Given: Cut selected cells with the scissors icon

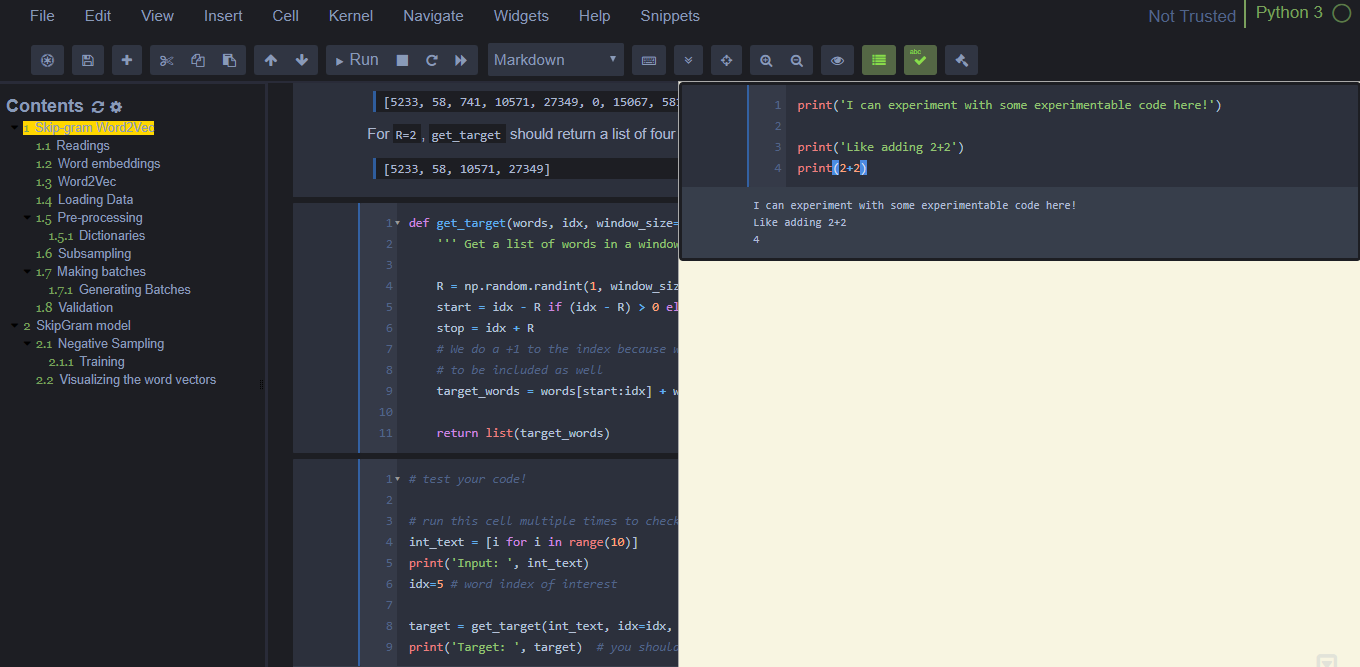Looking at the screenshot, I should point(166,60).
